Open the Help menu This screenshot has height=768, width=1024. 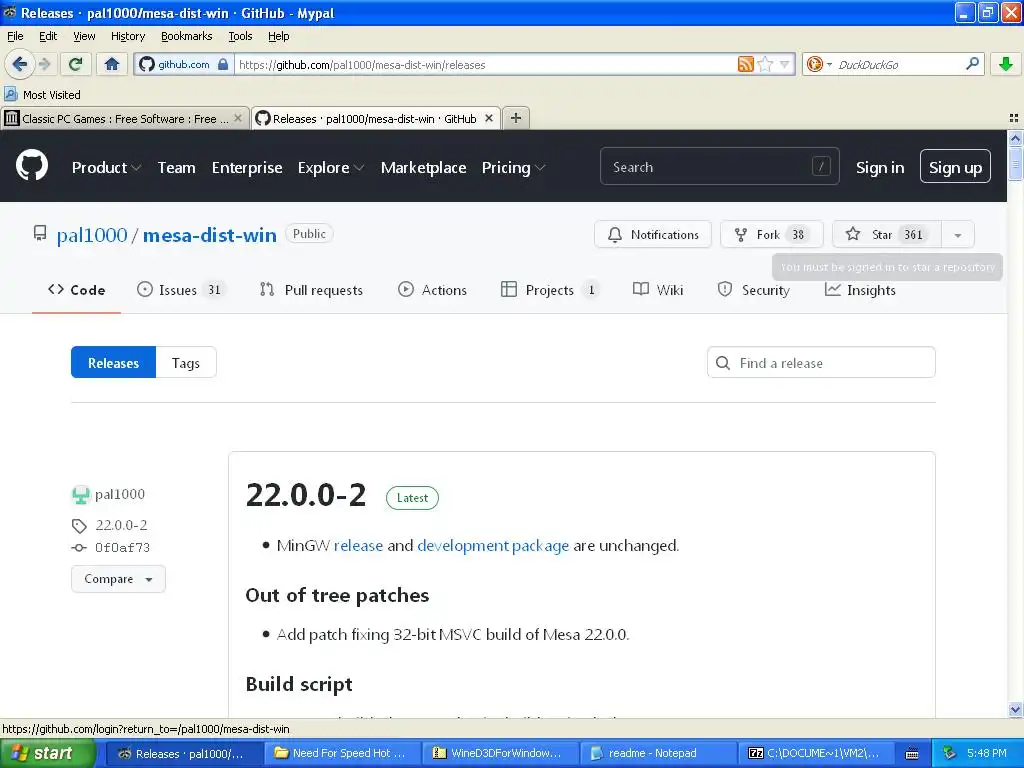click(278, 36)
